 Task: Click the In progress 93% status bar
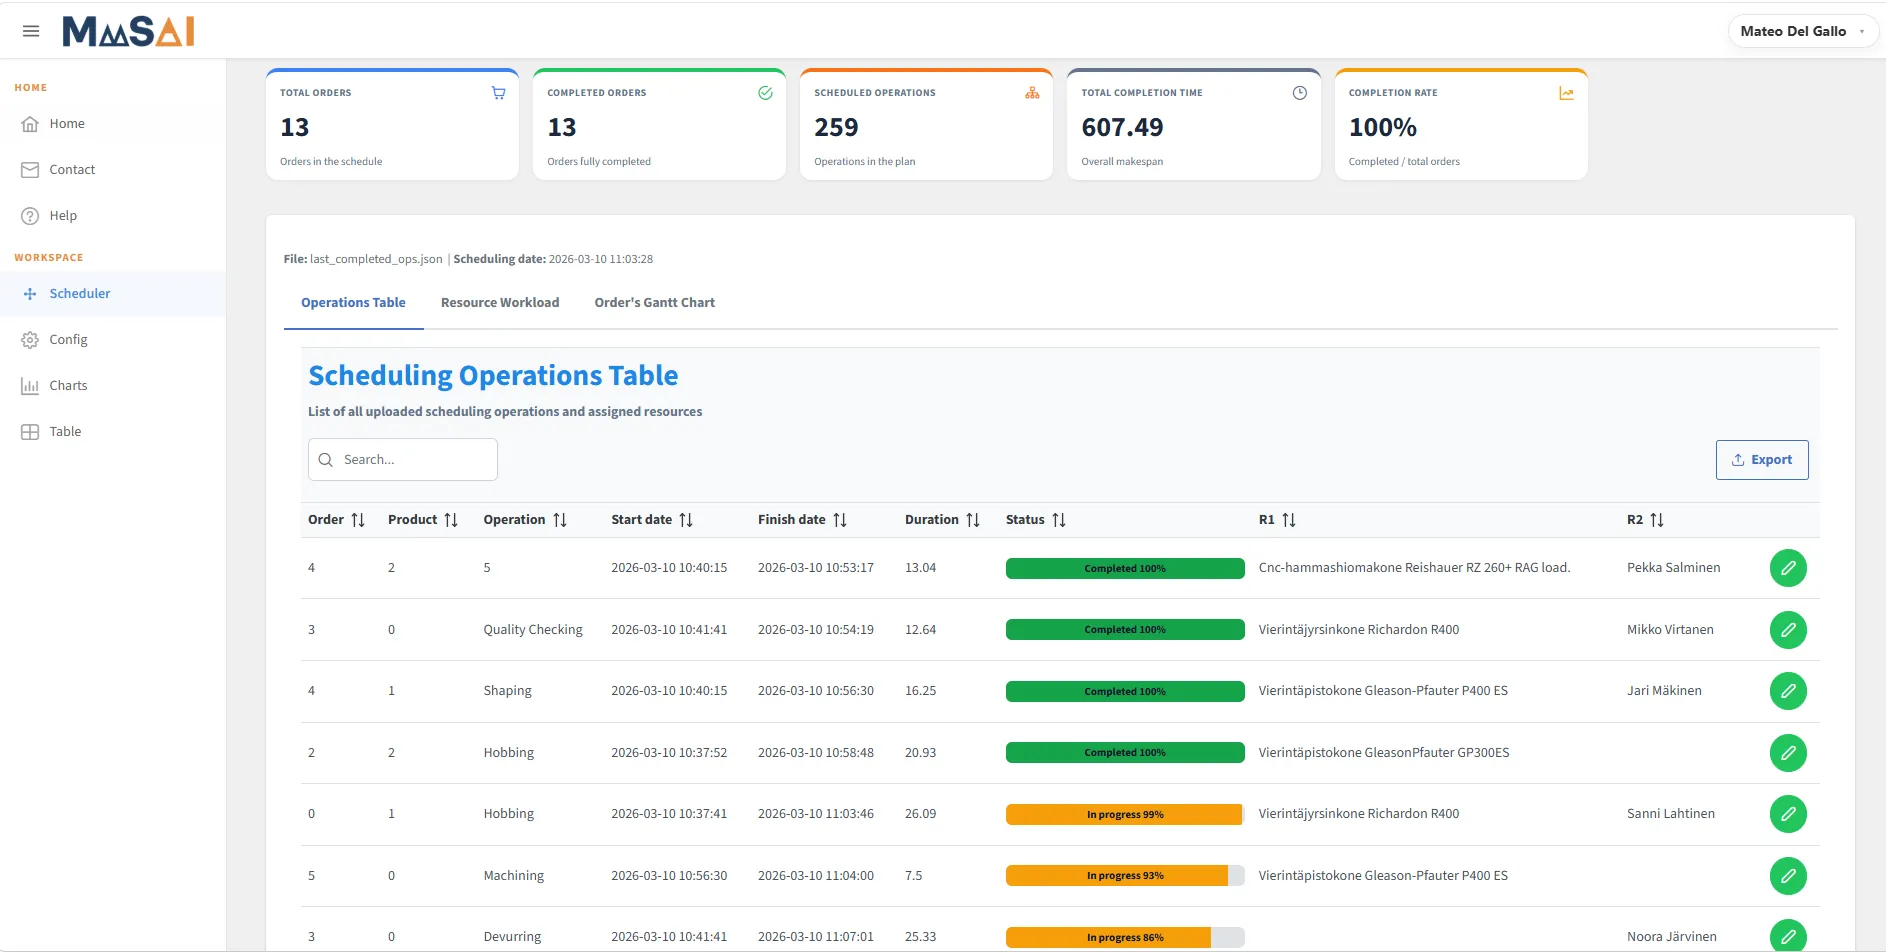[x=1125, y=876]
